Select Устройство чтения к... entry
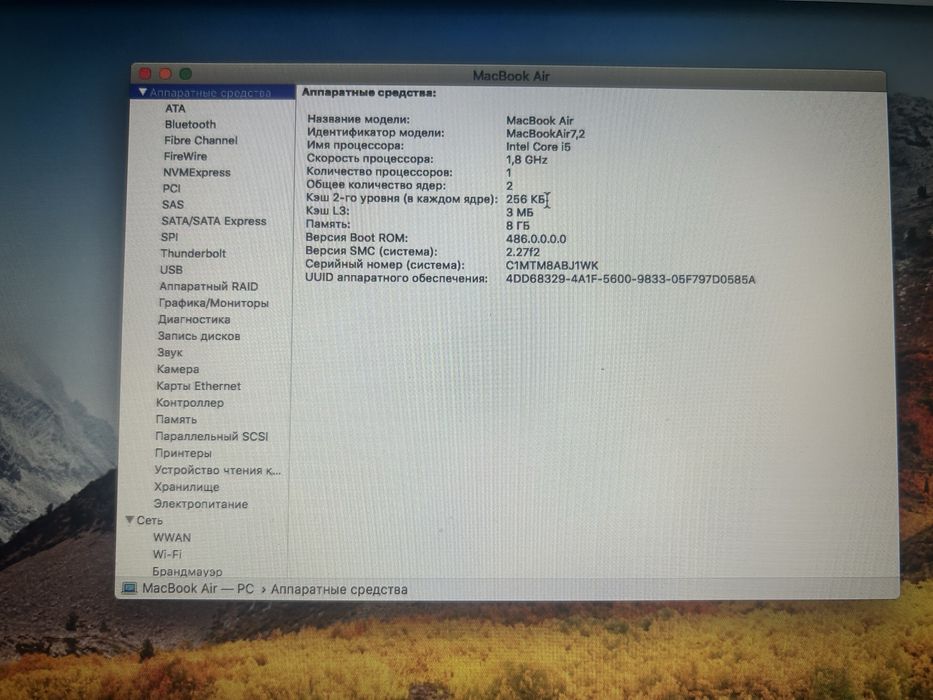933x700 pixels. [217, 470]
